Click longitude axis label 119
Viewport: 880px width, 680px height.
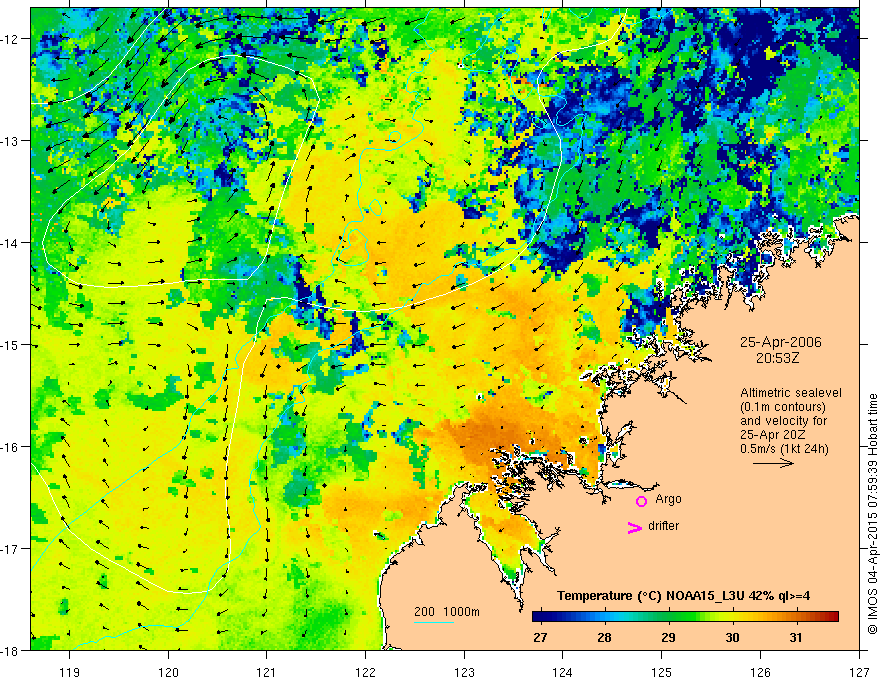tap(70, 672)
